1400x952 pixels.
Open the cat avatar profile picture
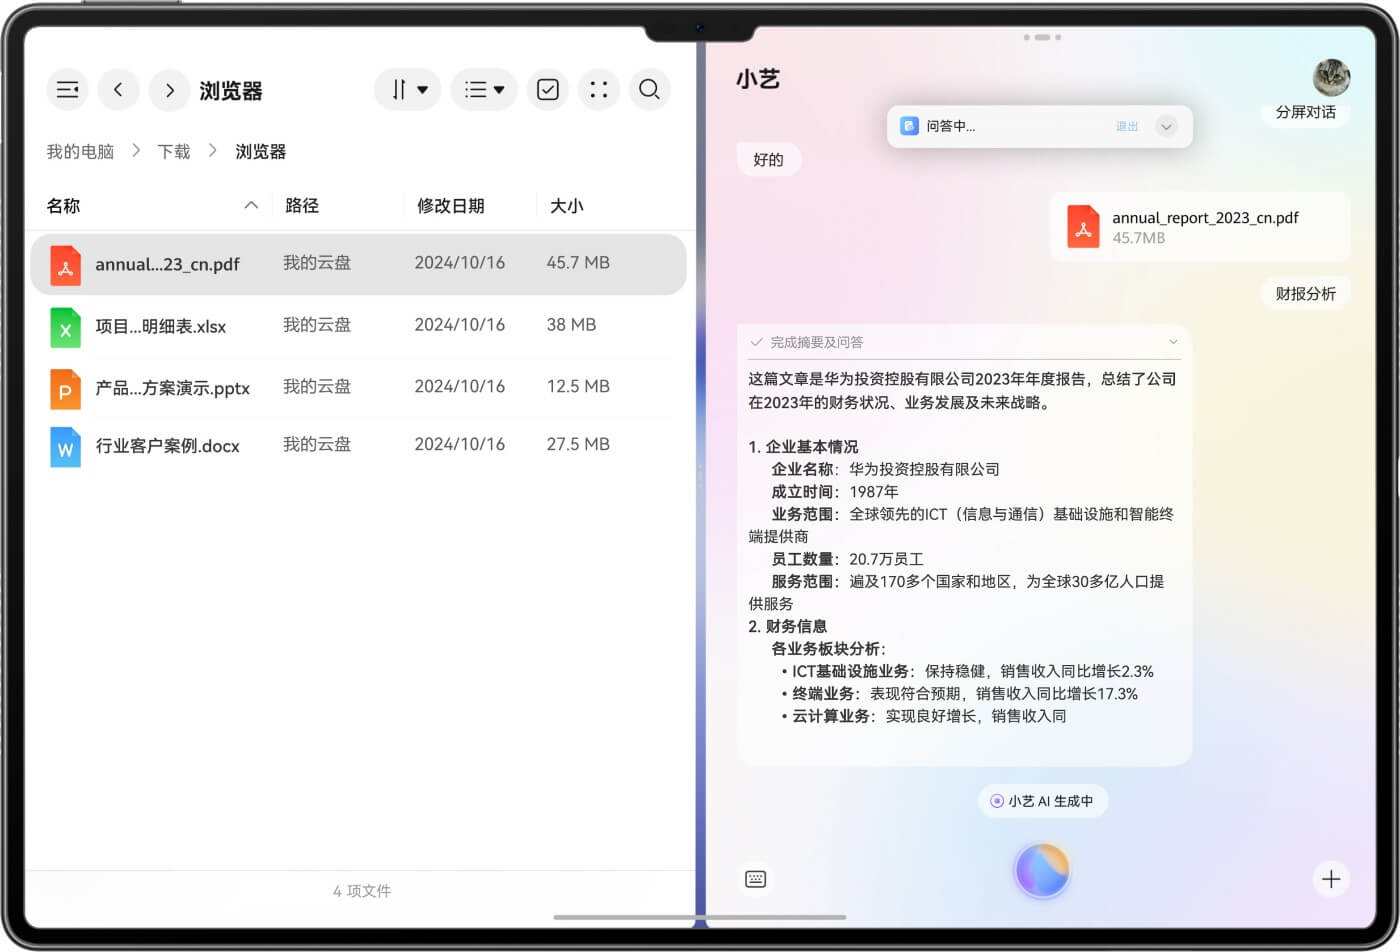pos(1331,77)
